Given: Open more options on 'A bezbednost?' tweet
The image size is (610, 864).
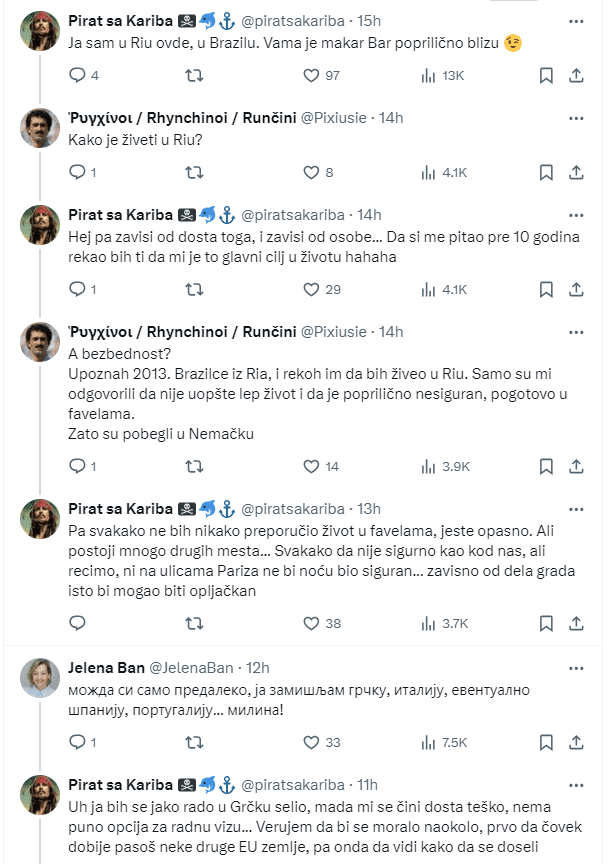Looking at the screenshot, I should (576, 332).
